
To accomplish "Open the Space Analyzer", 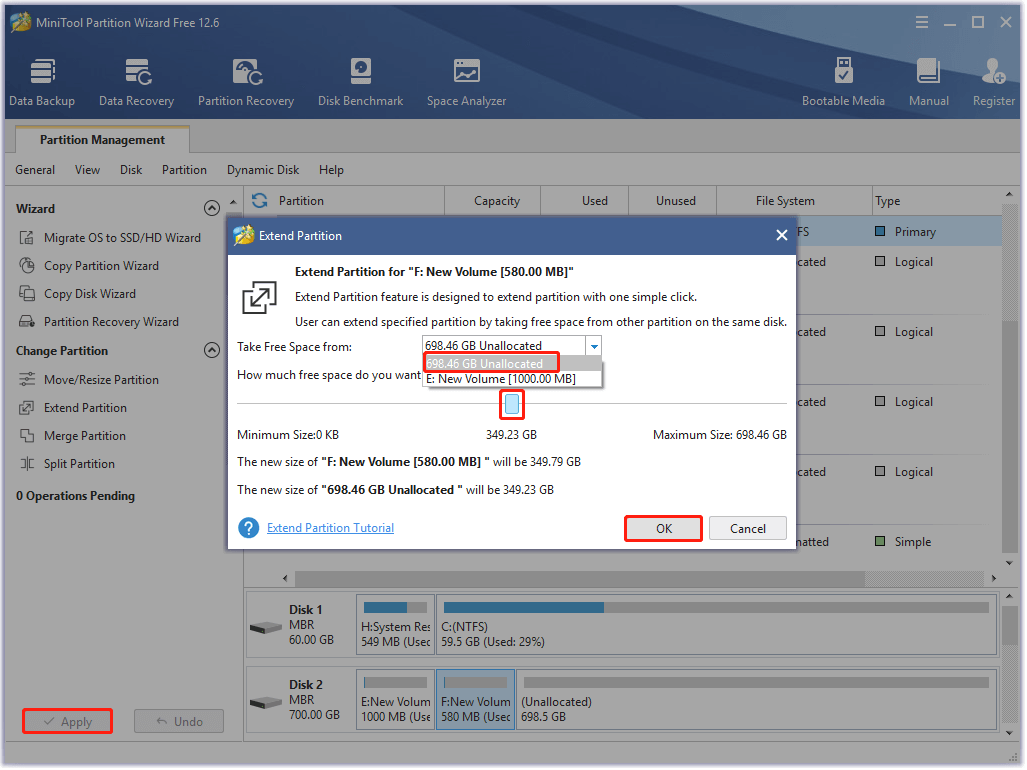I will 466,82.
